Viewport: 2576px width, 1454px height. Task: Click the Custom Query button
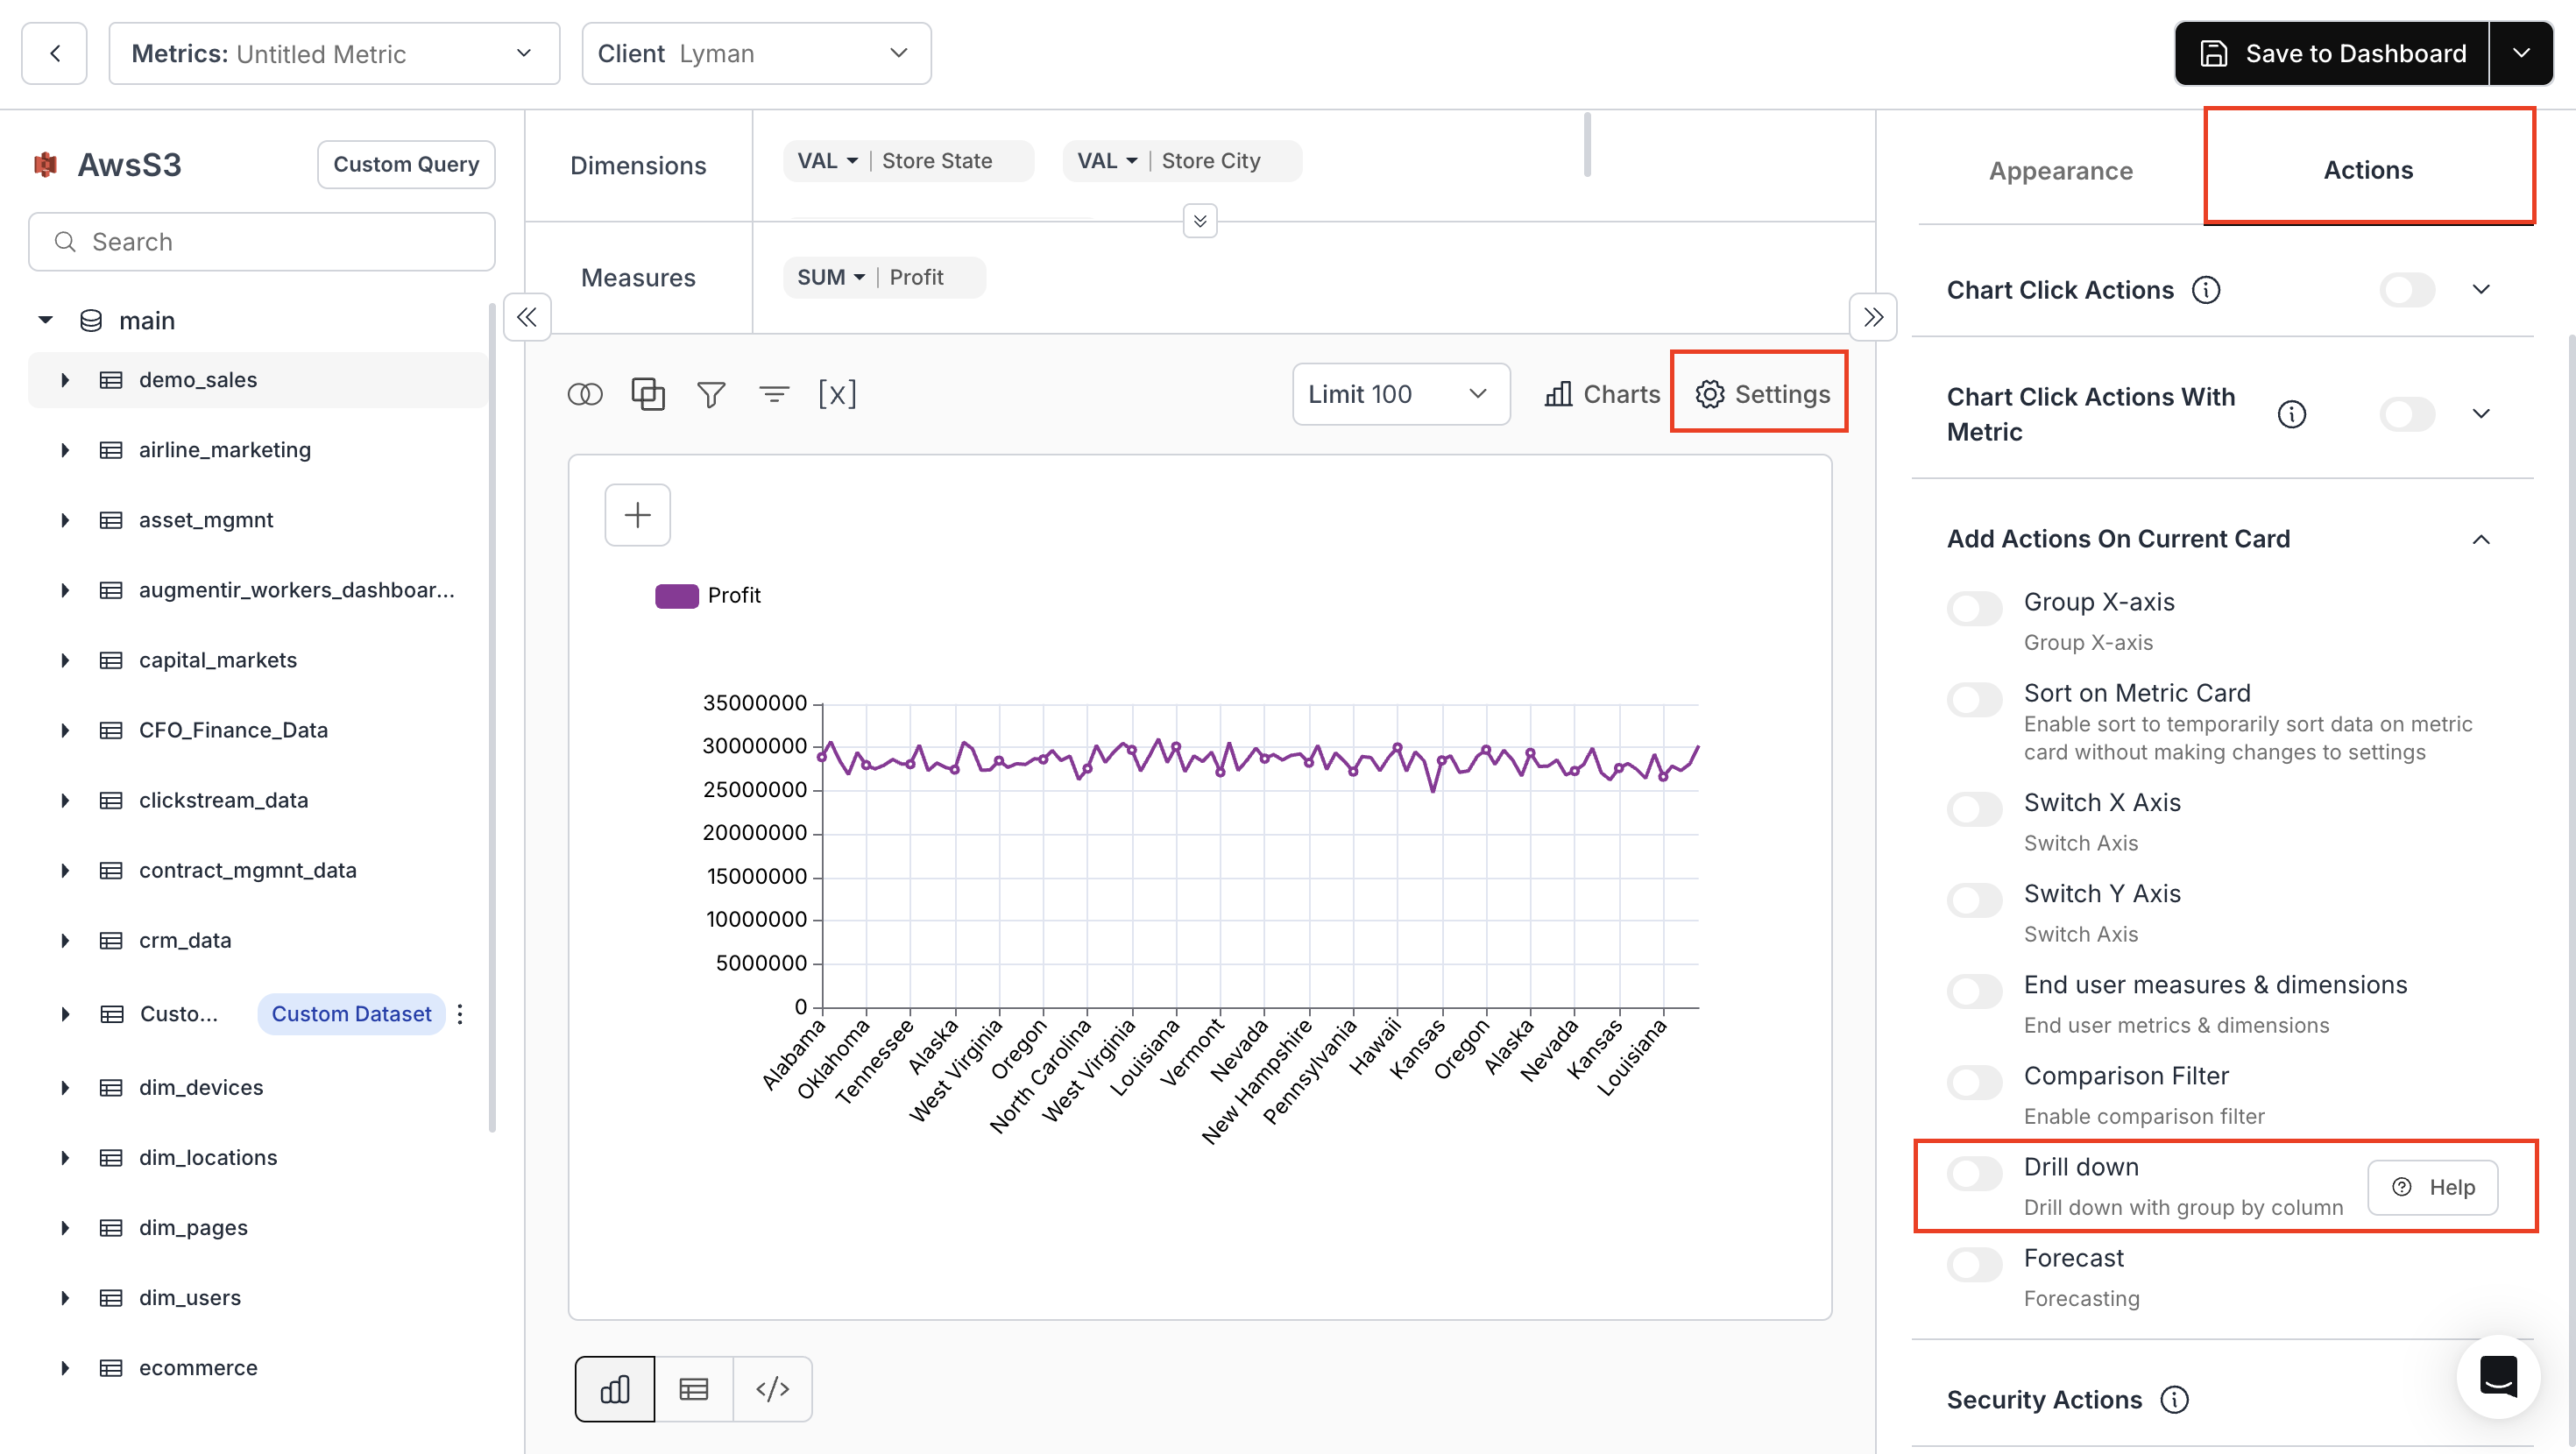click(x=406, y=164)
